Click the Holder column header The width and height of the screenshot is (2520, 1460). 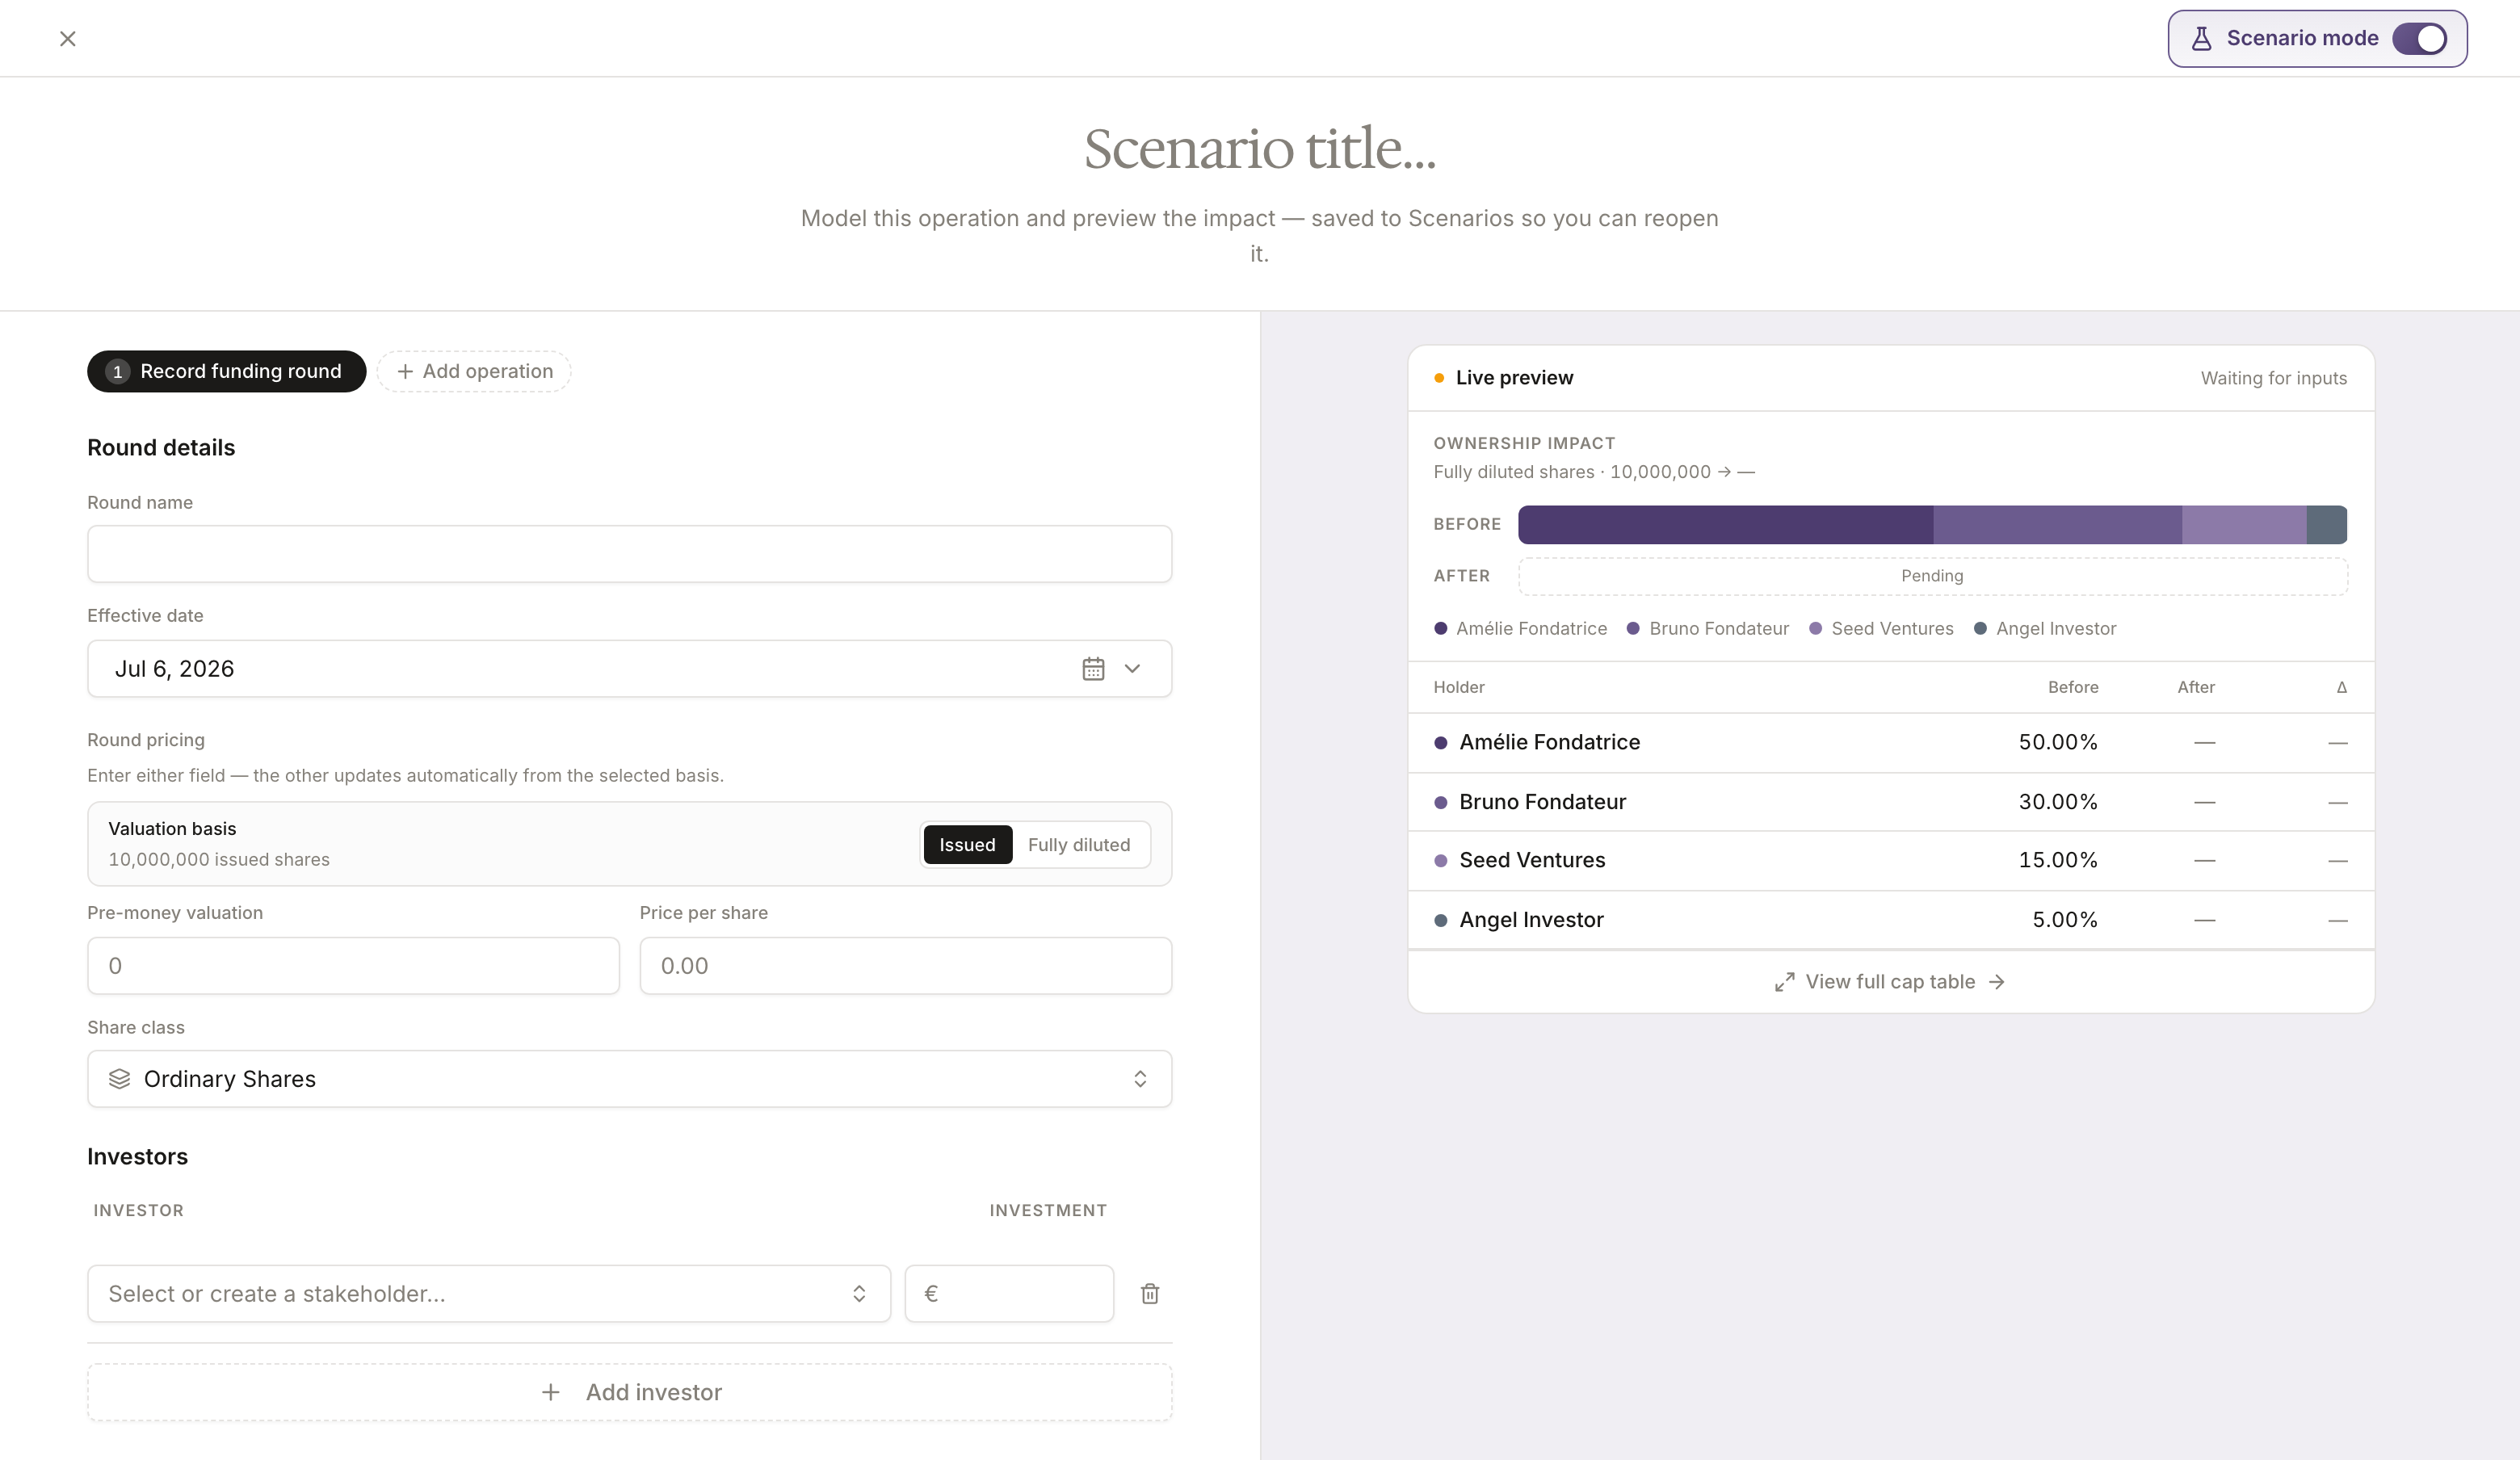click(1459, 688)
